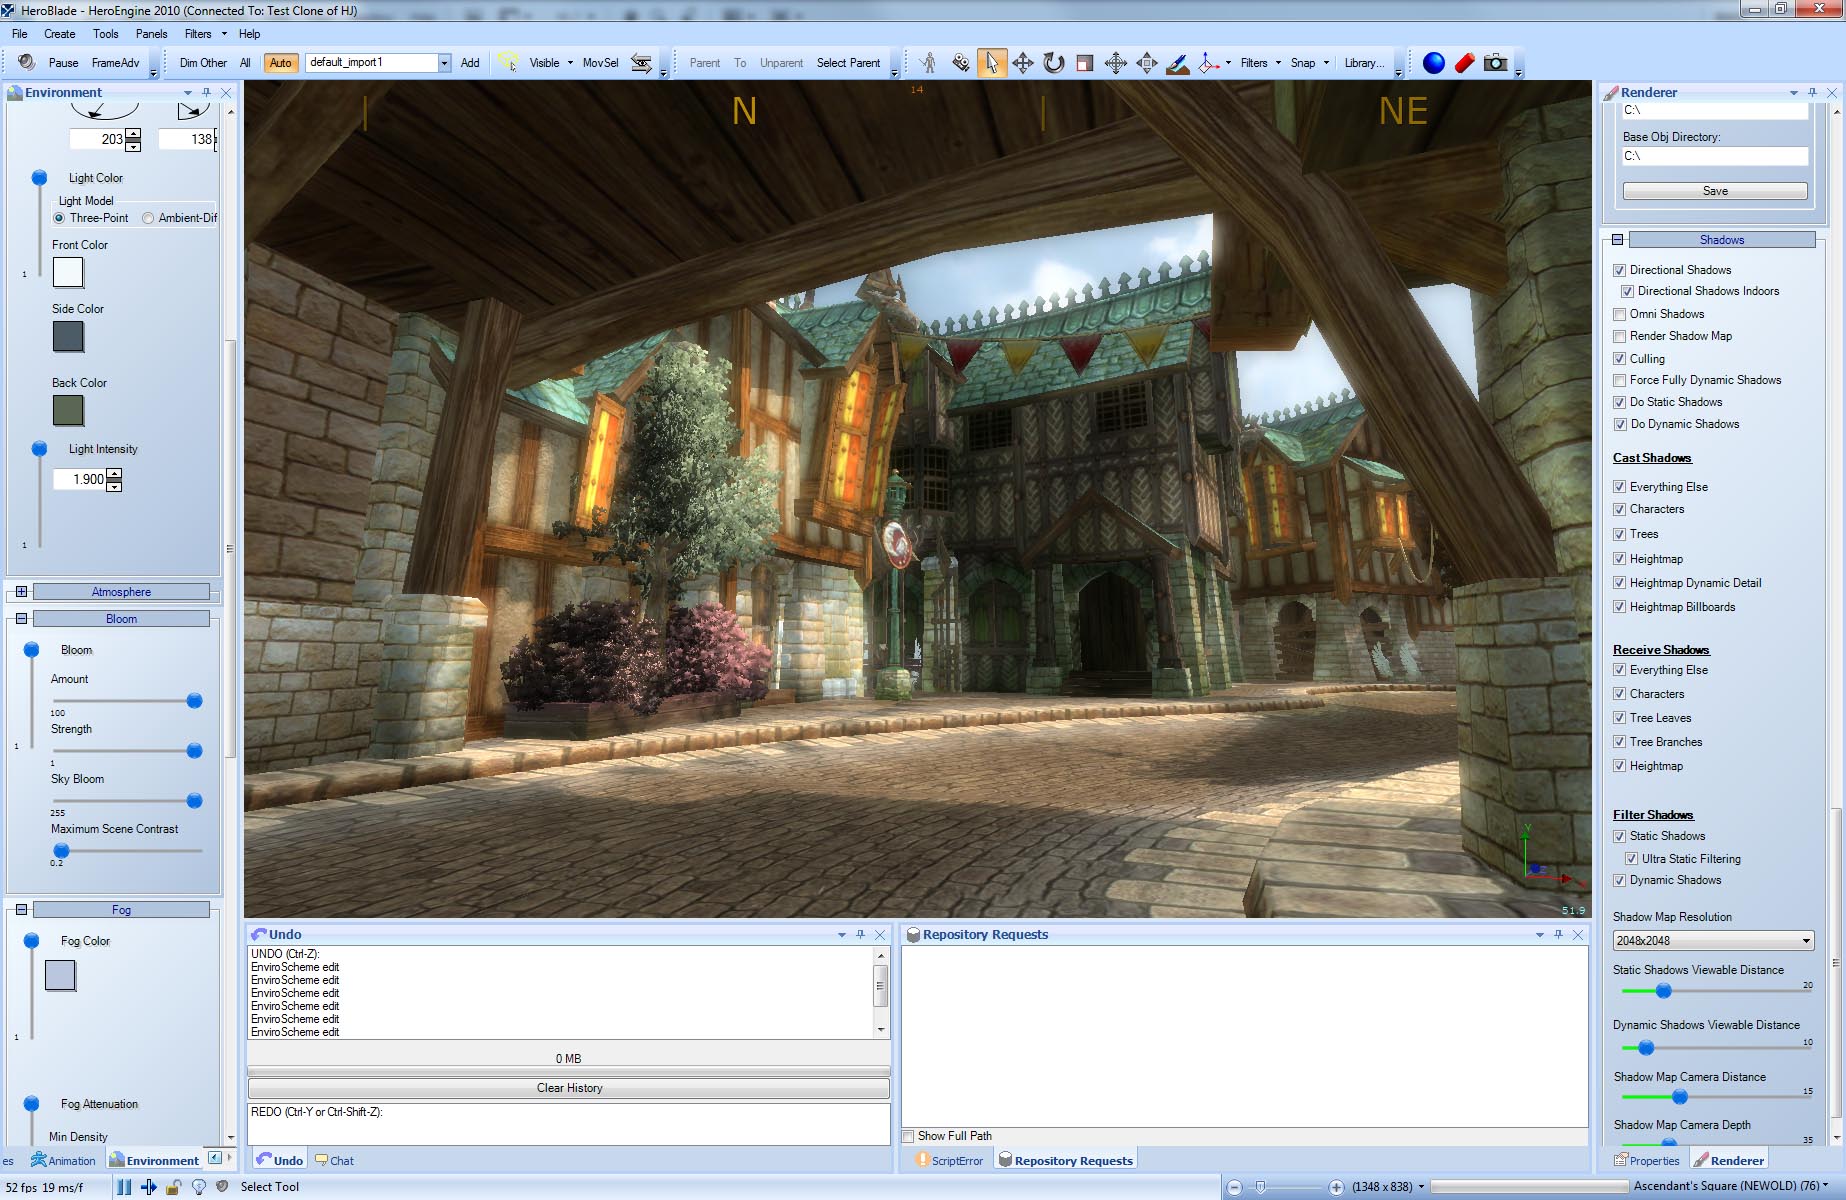Open the Side Color swatch
Viewport: 1846px width, 1200px height.
(x=68, y=337)
